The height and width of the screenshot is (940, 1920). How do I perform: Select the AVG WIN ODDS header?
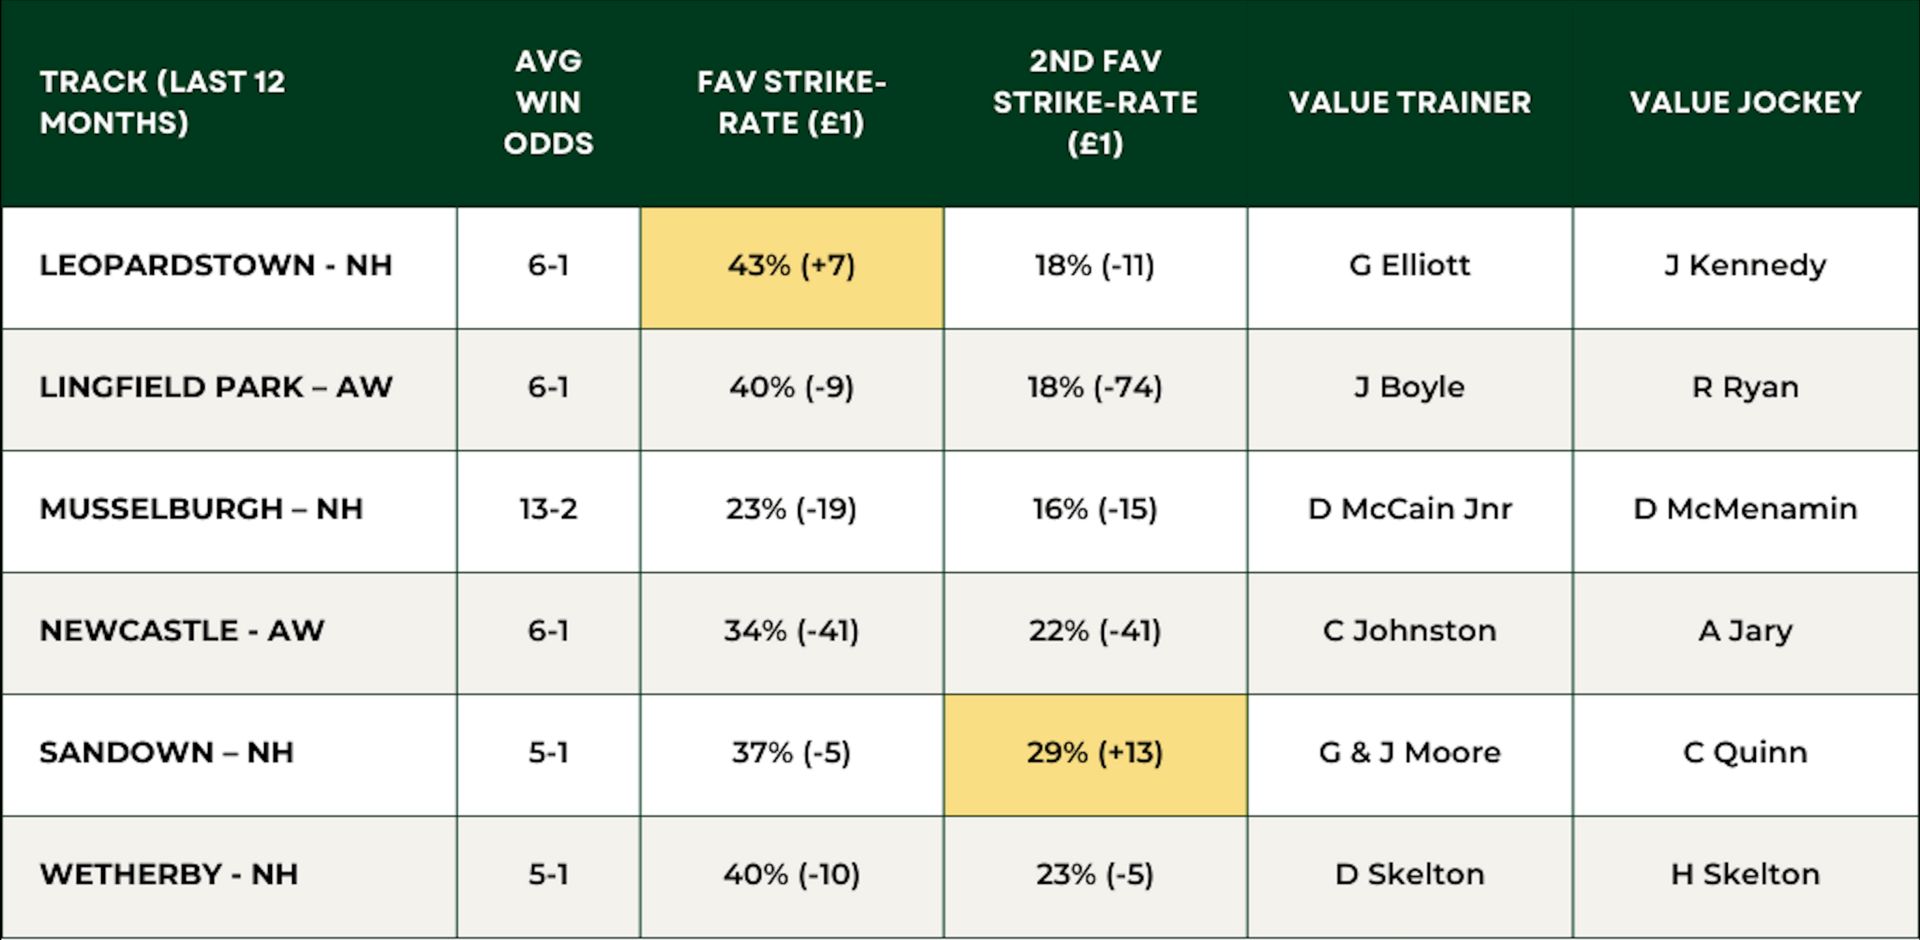pyautogui.click(x=548, y=102)
